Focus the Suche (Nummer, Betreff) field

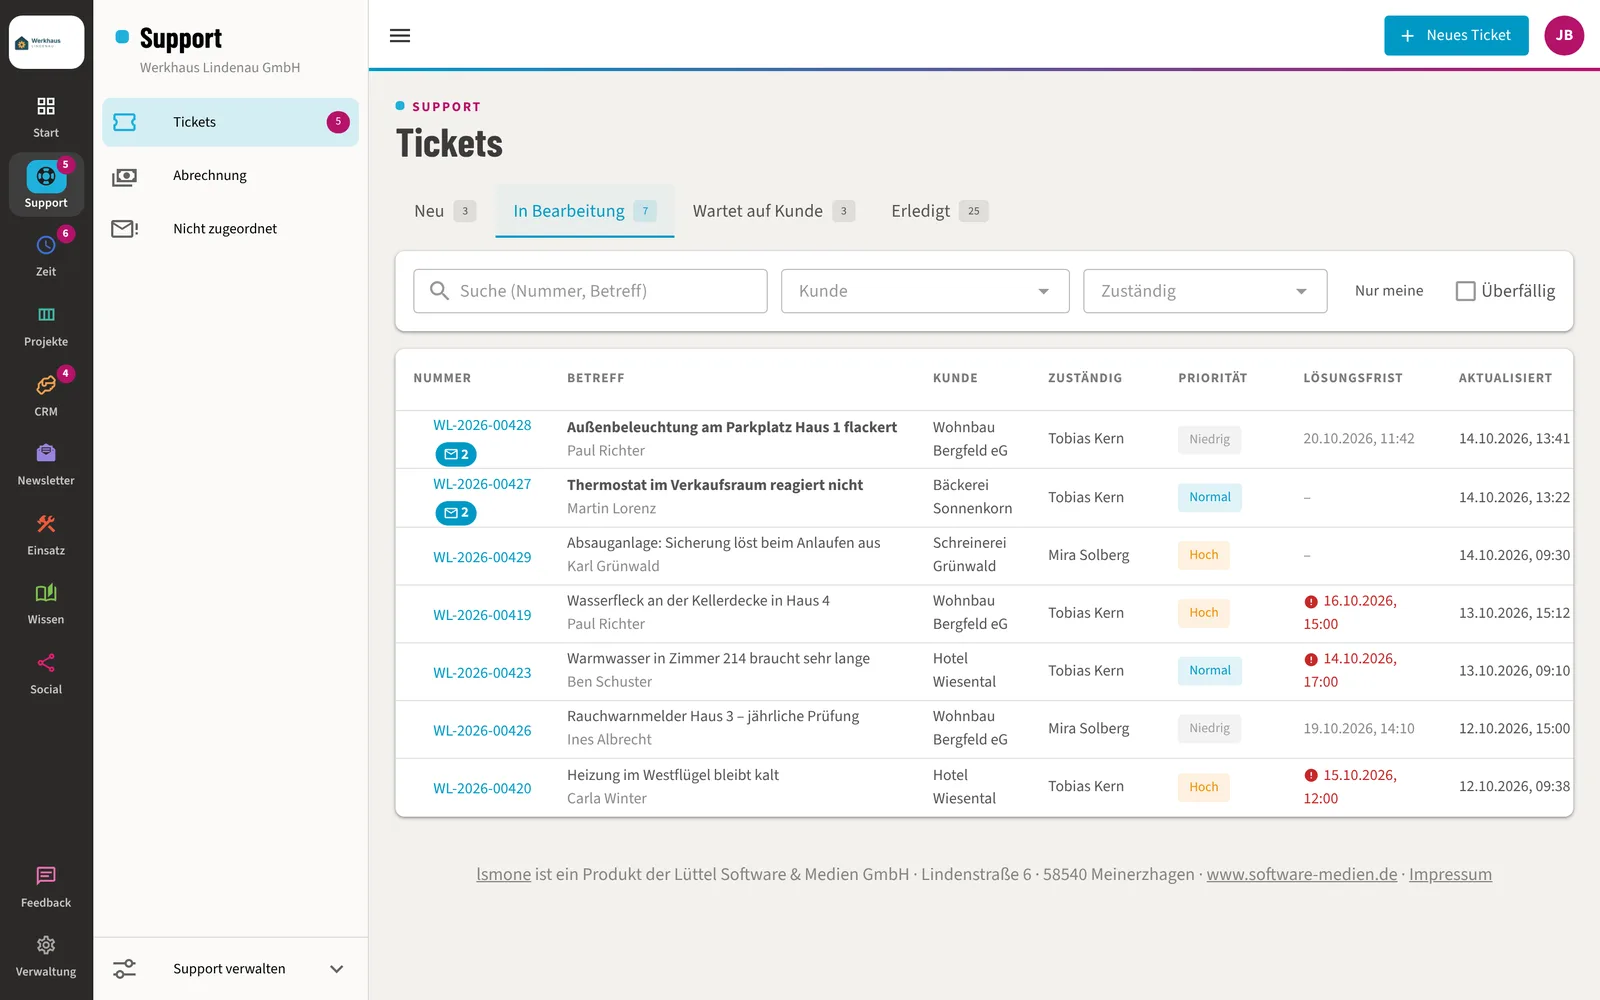pos(590,291)
